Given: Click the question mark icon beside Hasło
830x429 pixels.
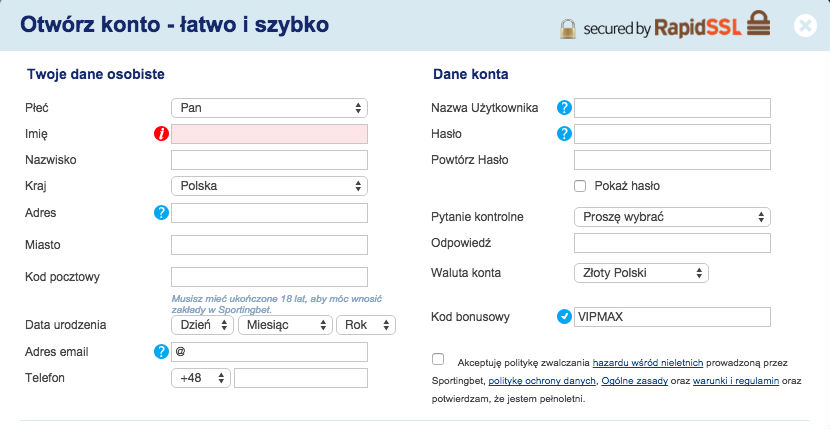Looking at the screenshot, I should click(x=564, y=134).
